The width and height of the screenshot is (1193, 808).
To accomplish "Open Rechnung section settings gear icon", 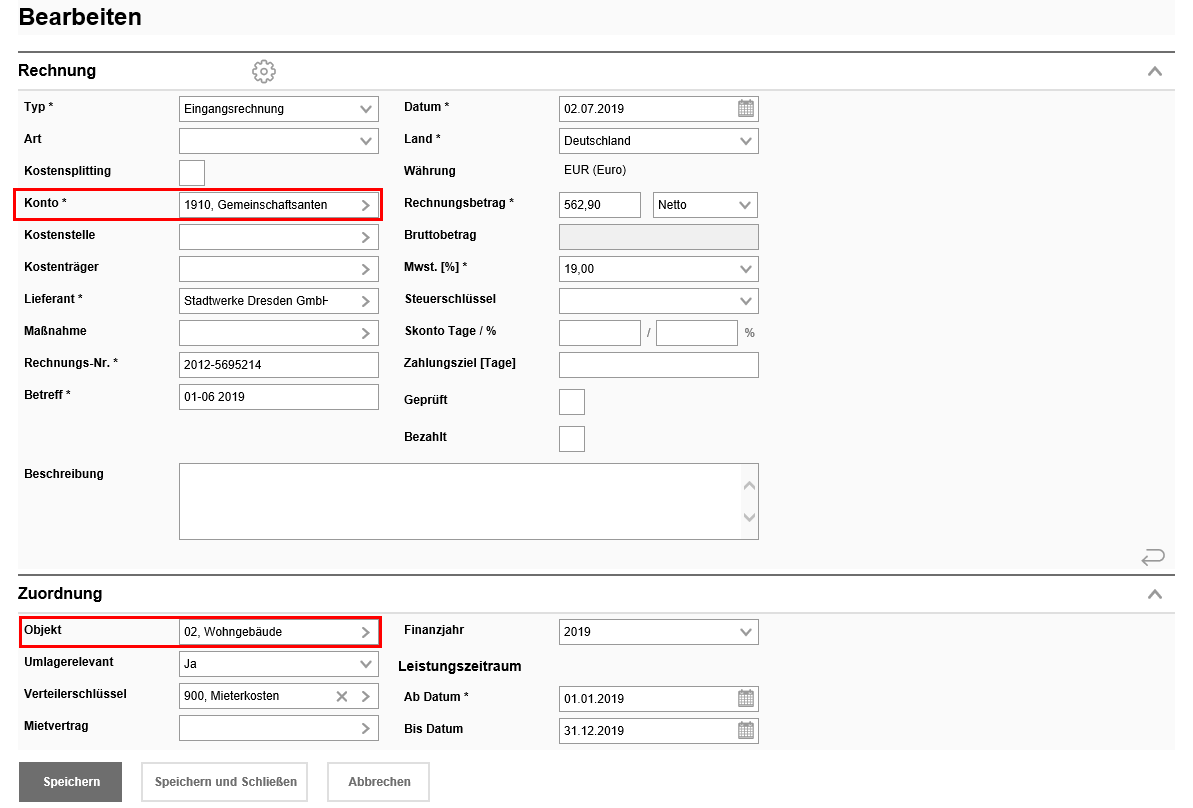I will (264, 71).
